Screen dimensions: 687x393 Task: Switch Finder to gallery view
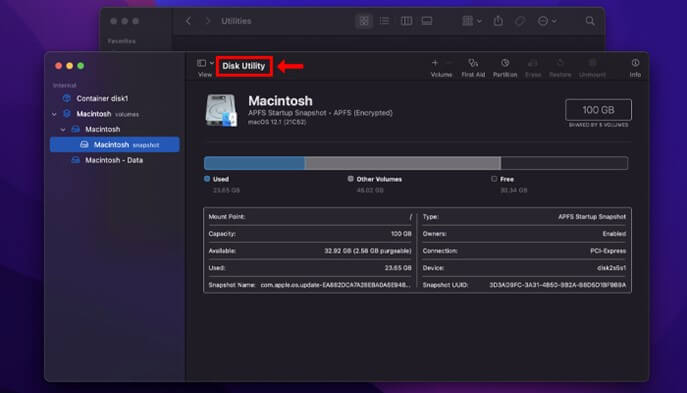click(x=427, y=21)
